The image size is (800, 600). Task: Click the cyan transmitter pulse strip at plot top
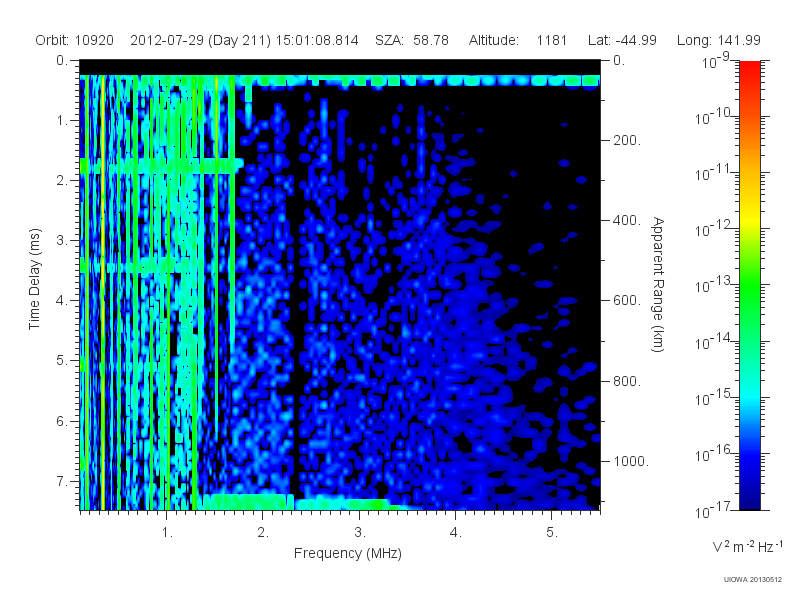(x=340, y=81)
